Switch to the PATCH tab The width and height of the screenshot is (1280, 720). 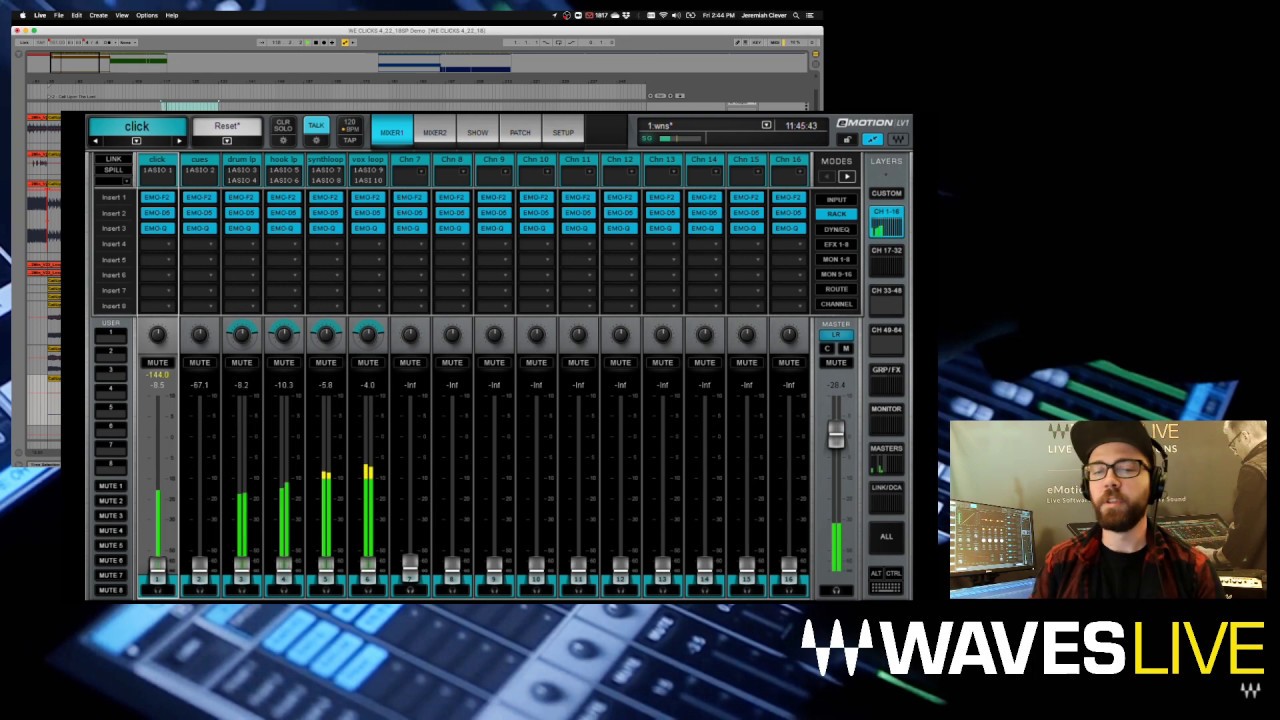click(x=520, y=132)
